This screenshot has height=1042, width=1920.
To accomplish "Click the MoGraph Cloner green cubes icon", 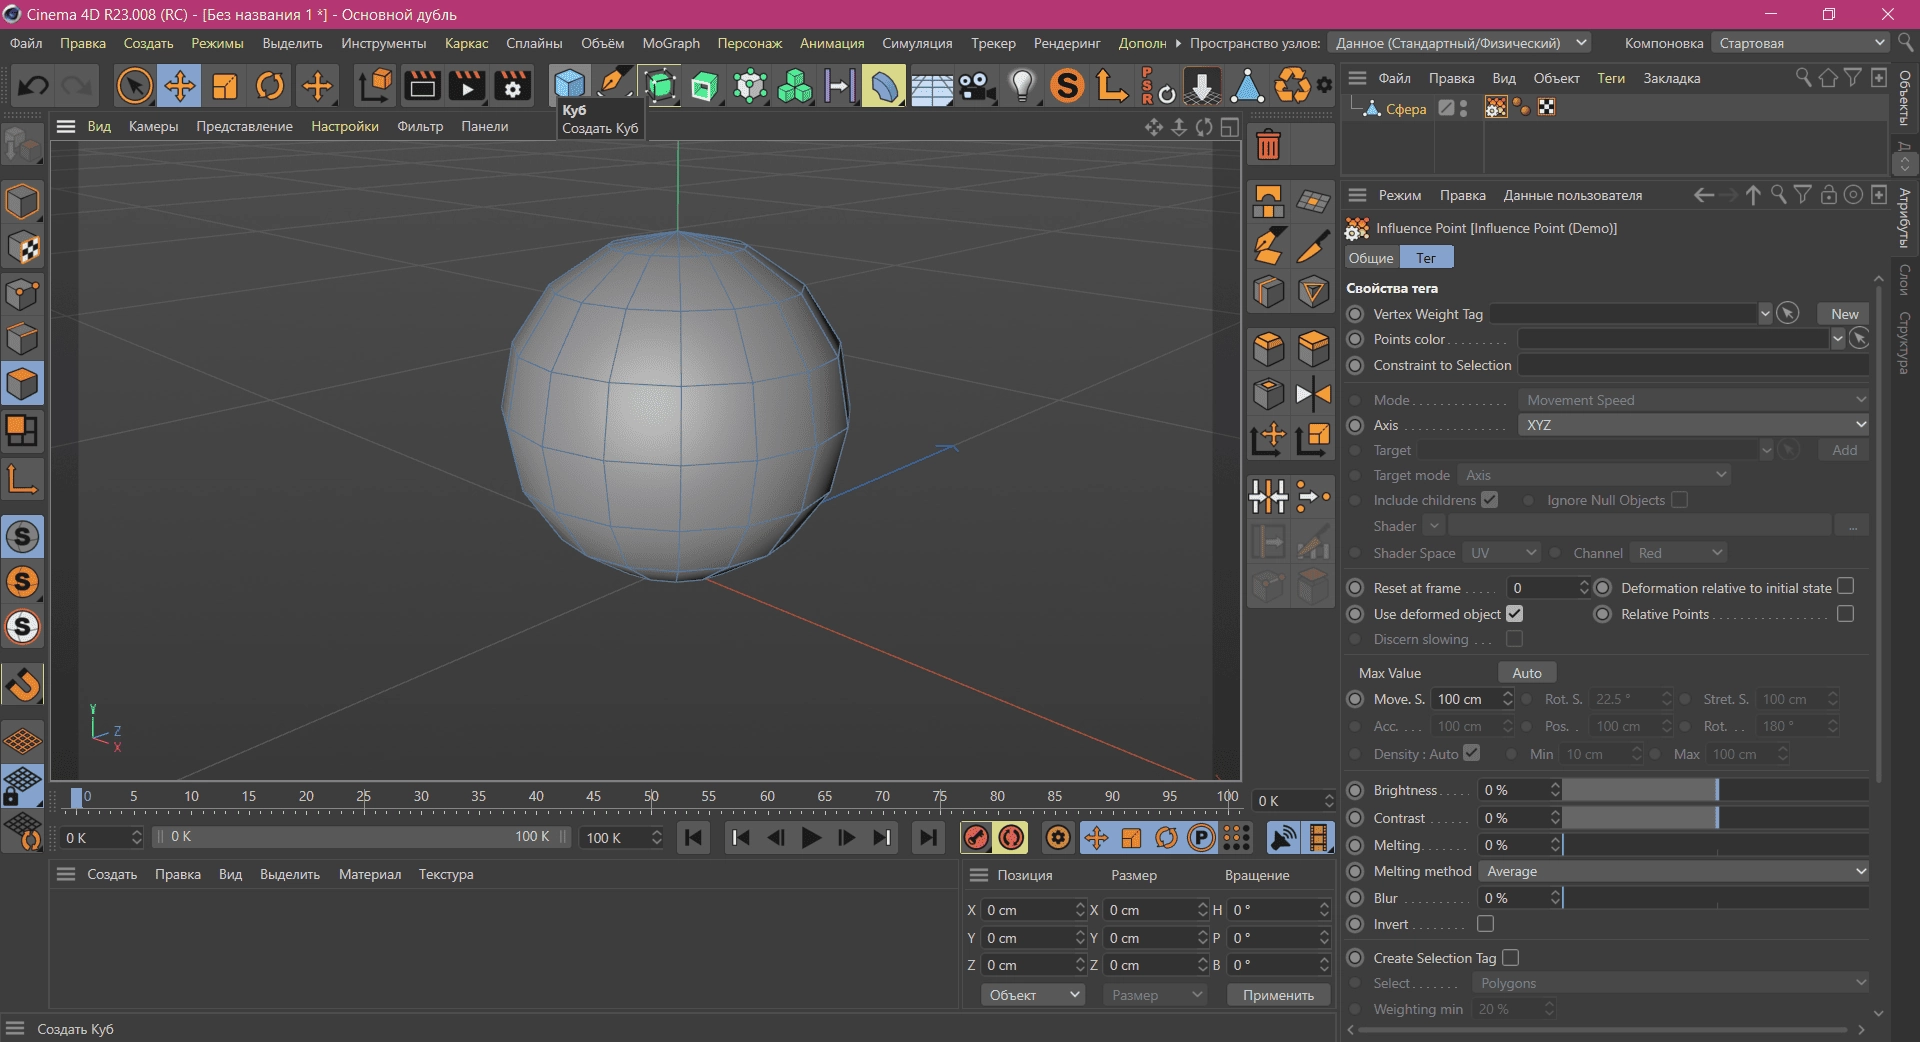I will point(795,86).
